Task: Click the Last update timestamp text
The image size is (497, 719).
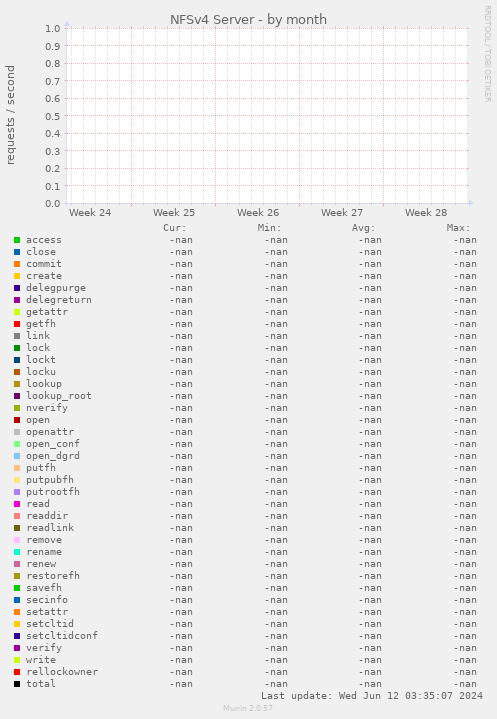Action: [372, 696]
